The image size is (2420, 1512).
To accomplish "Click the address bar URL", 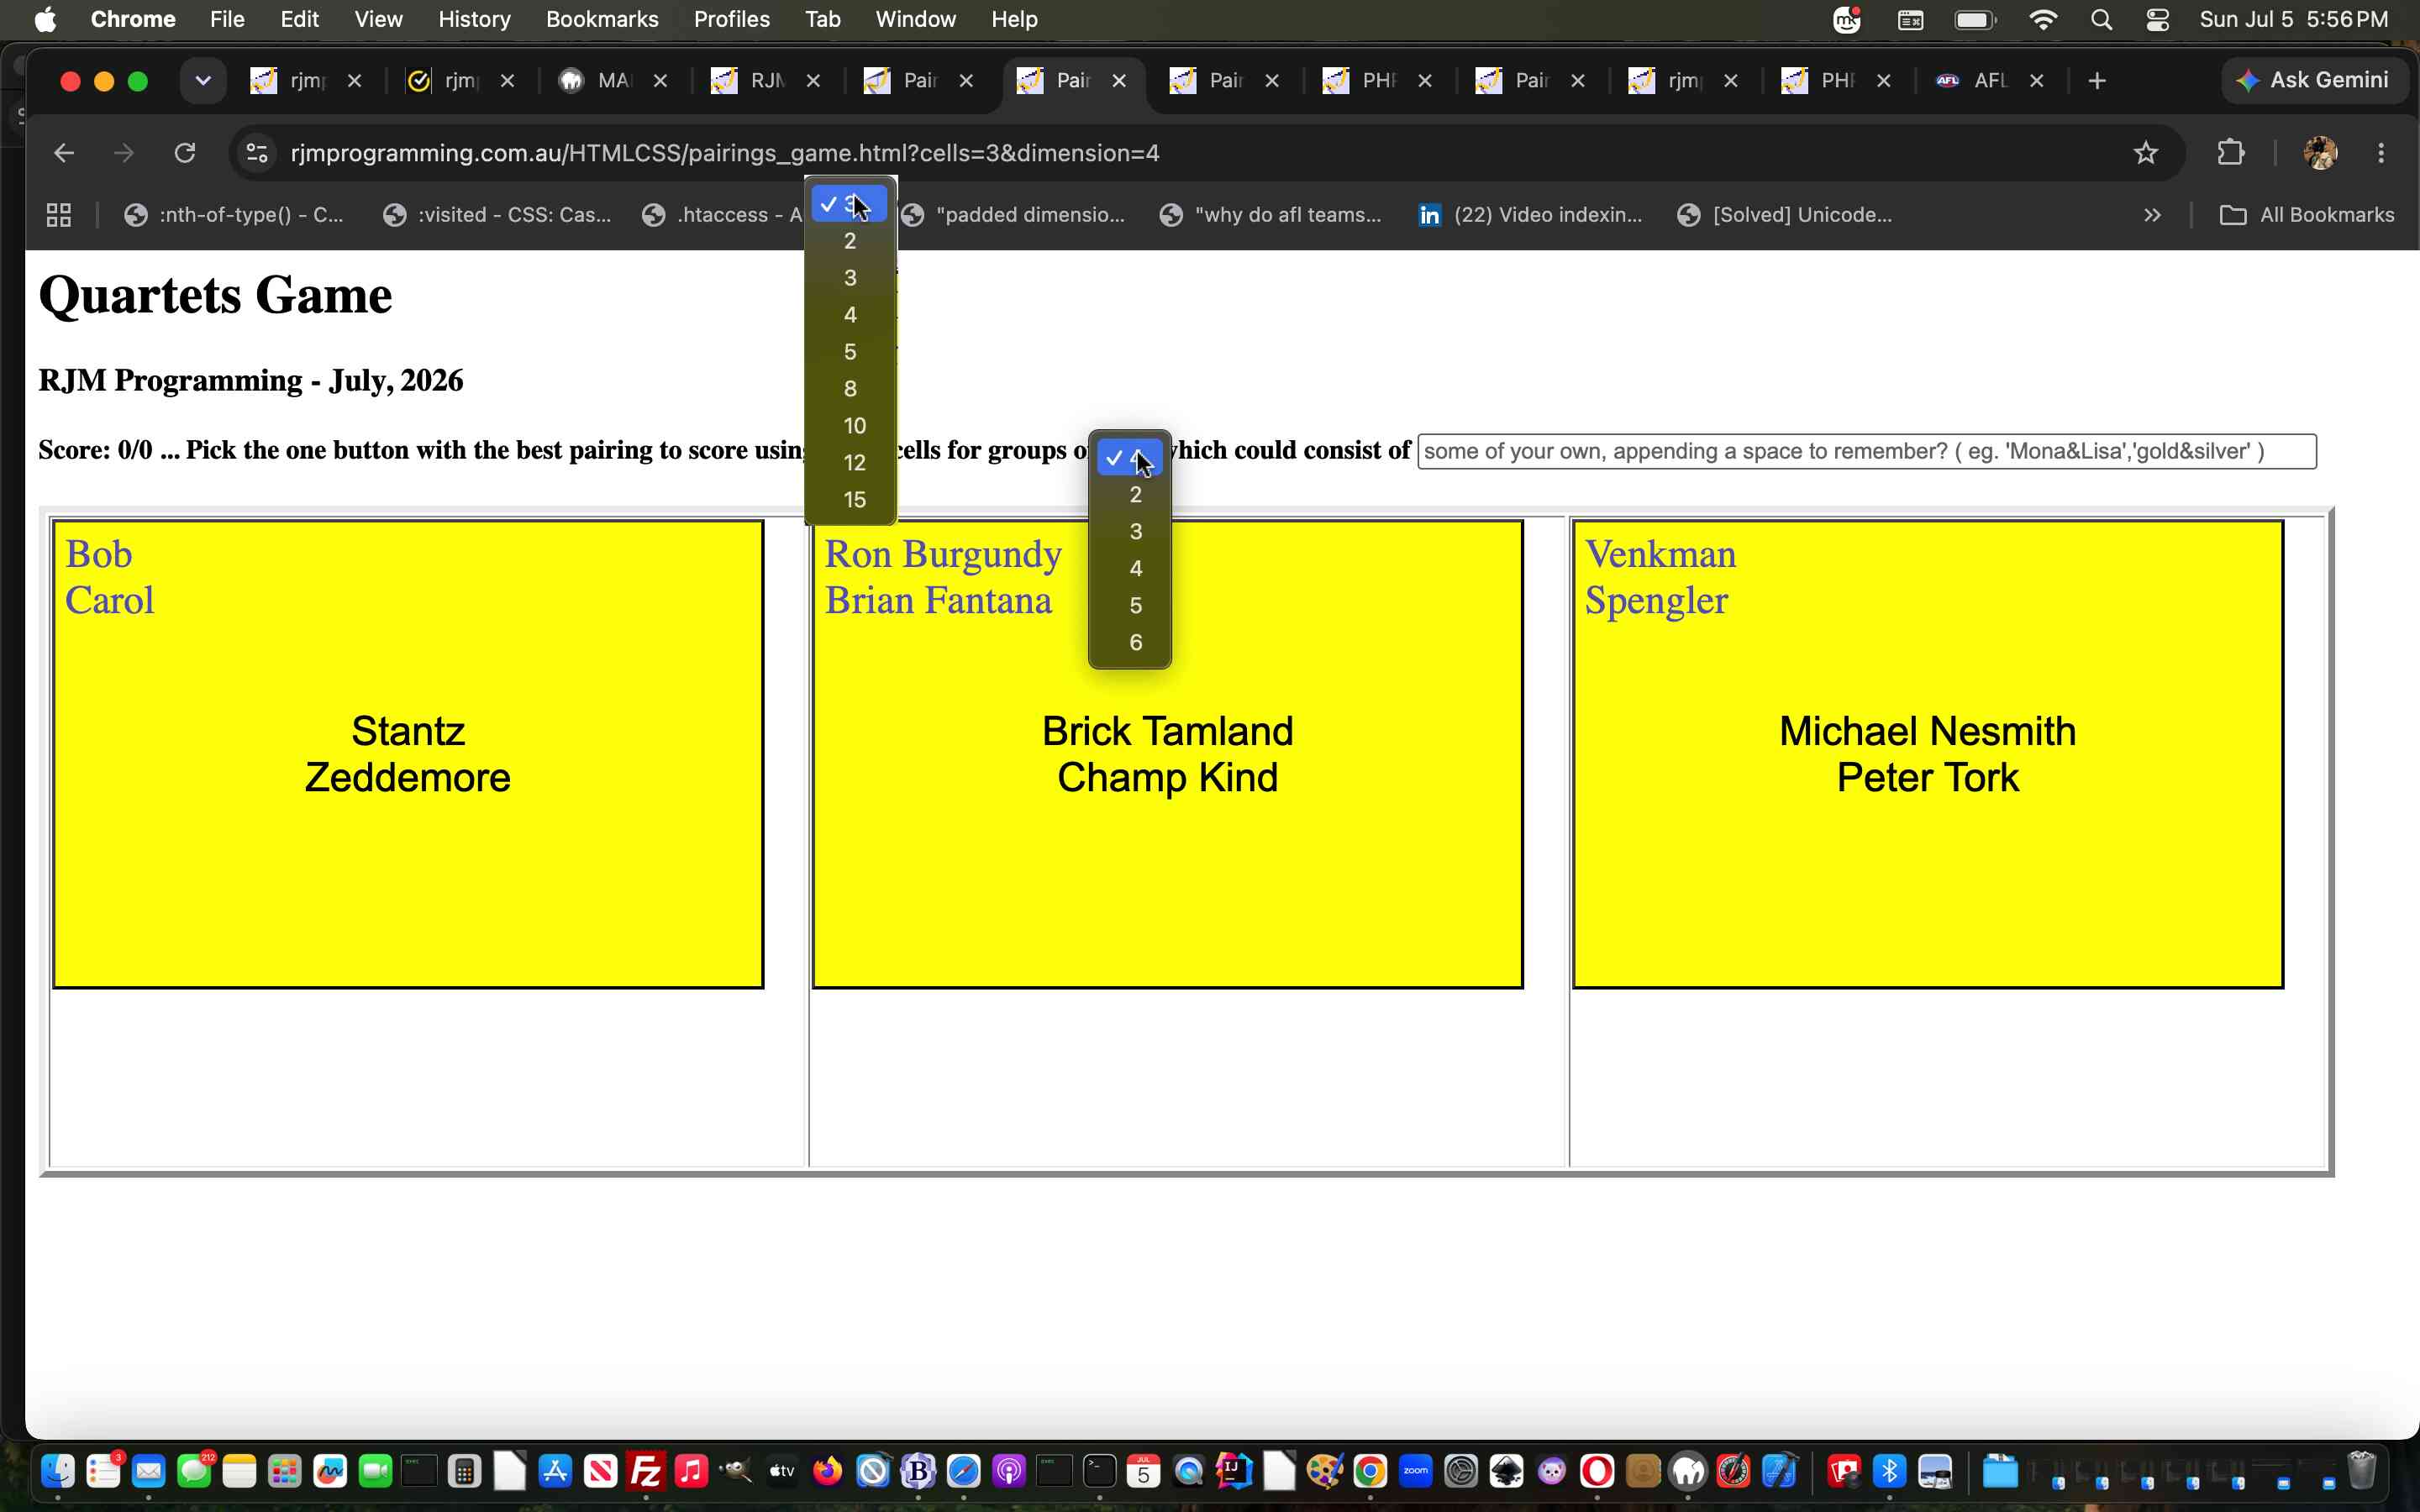I will pyautogui.click(x=724, y=153).
